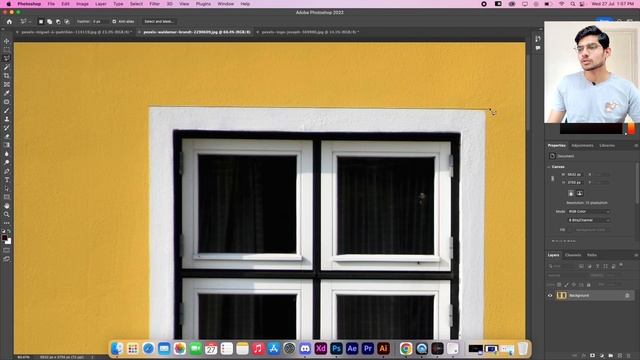The height and width of the screenshot is (360, 640).
Task: Select the Type tool
Action: pyautogui.click(x=7, y=180)
